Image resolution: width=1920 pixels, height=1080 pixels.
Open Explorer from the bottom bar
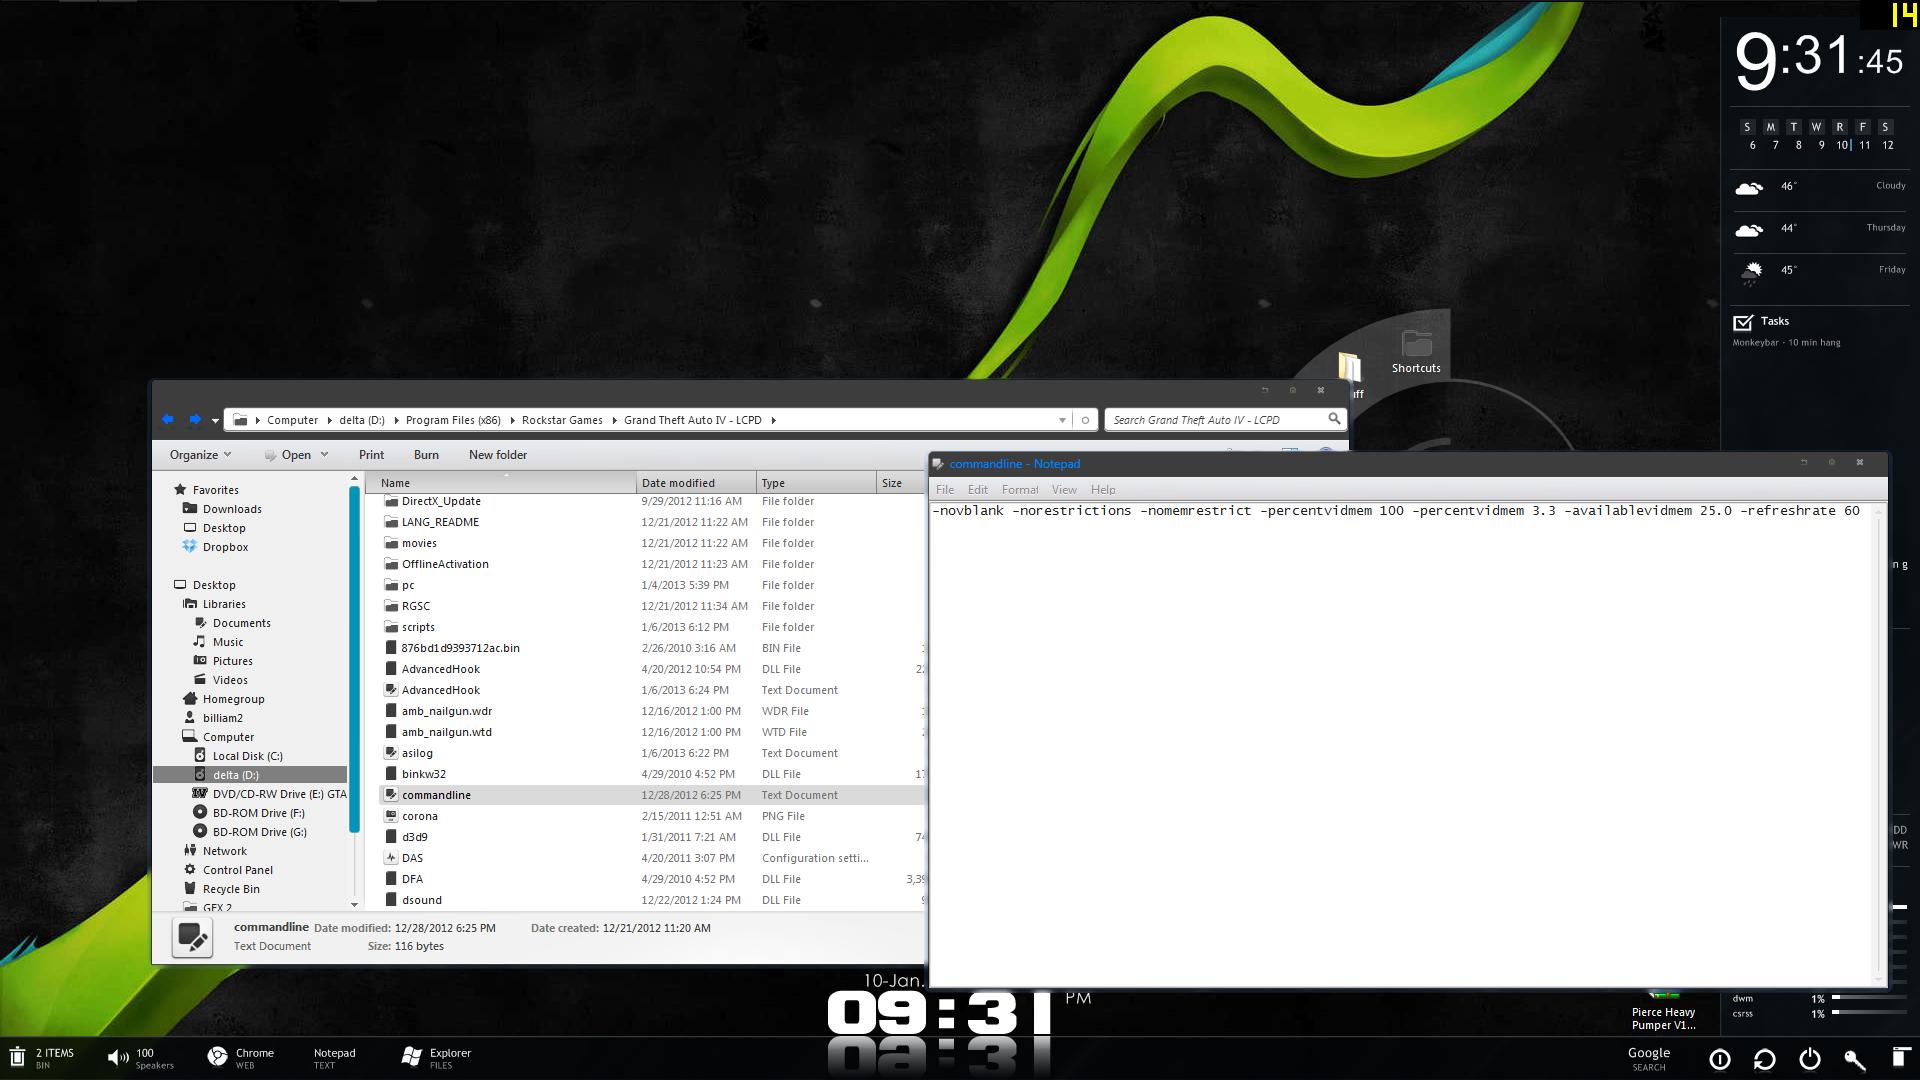(436, 1057)
